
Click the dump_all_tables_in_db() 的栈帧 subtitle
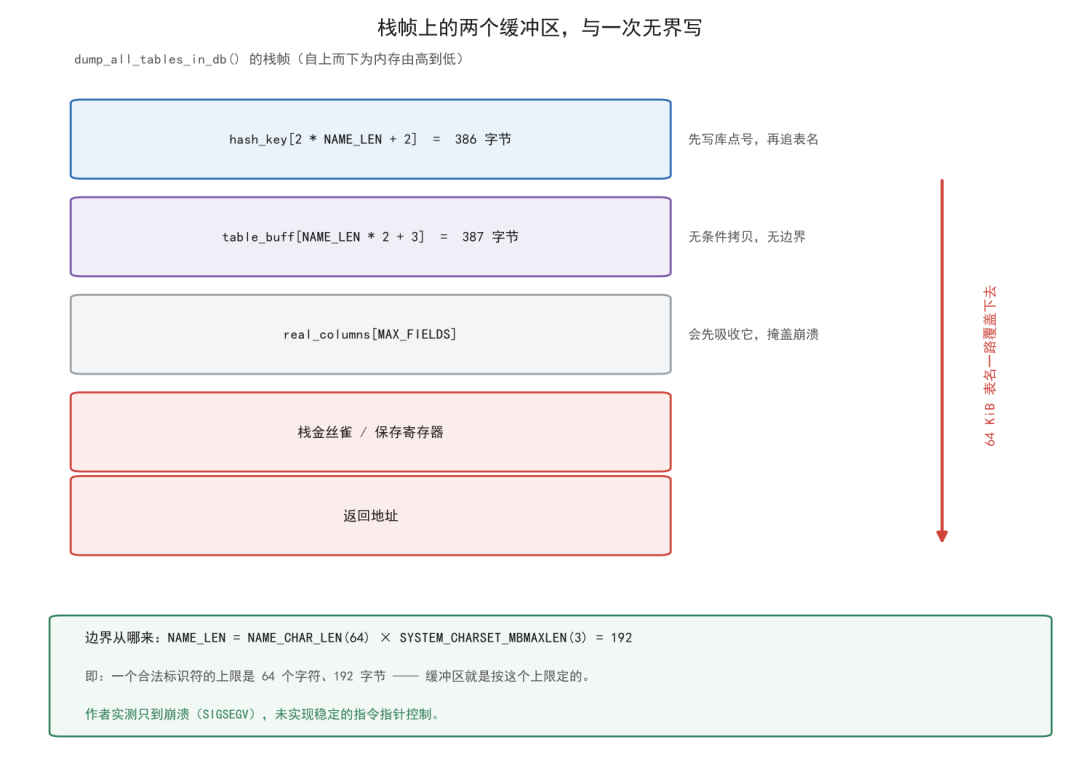click(x=269, y=59)
